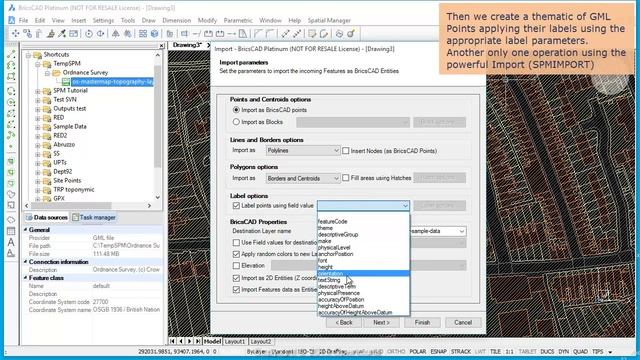Select Import as Blocks radio
The width and height of the screenshot is (640, 360).
(236, 122)
